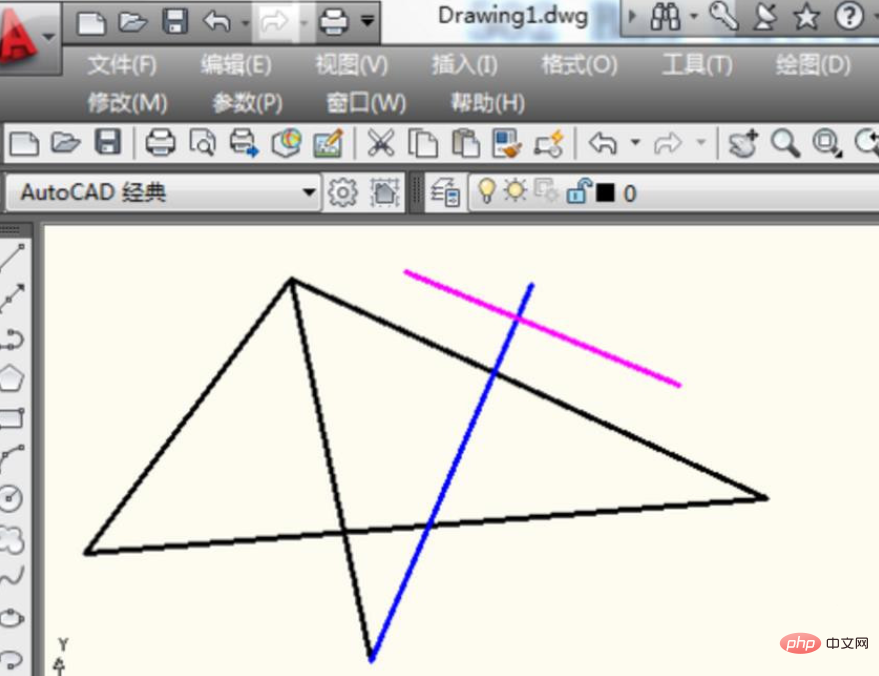The width and height of the screenshot is (879, 676).
Task: Click the star favorites icon
Action: point(807,17)
